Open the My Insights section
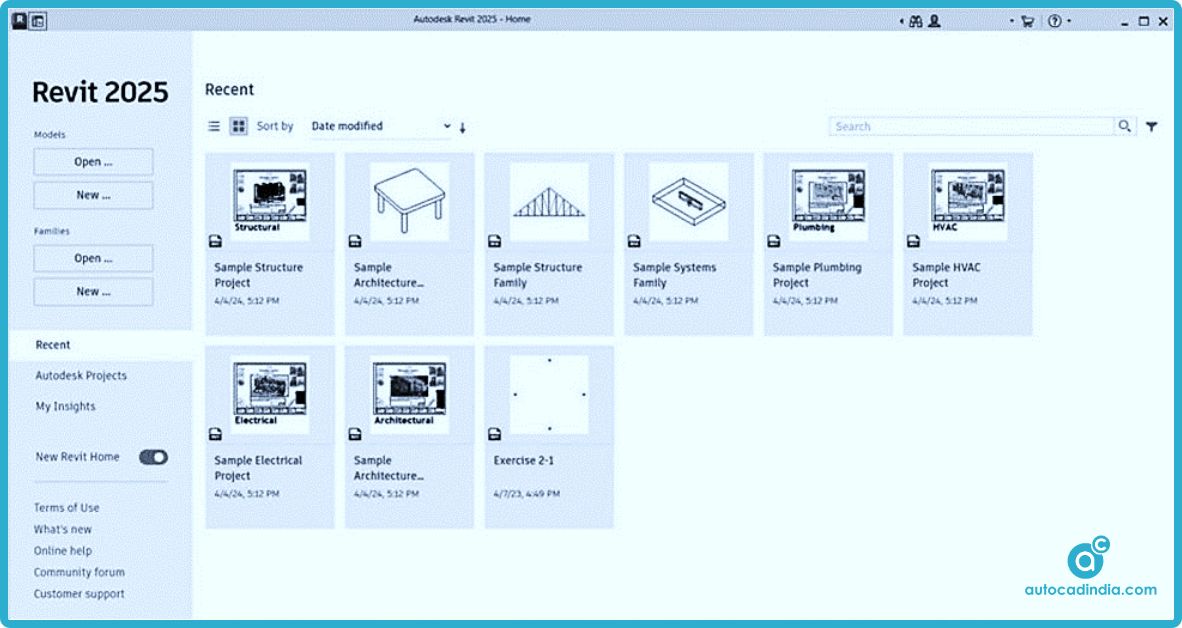1182x628 pixels. pyautogui.click(x=65, y=406)
